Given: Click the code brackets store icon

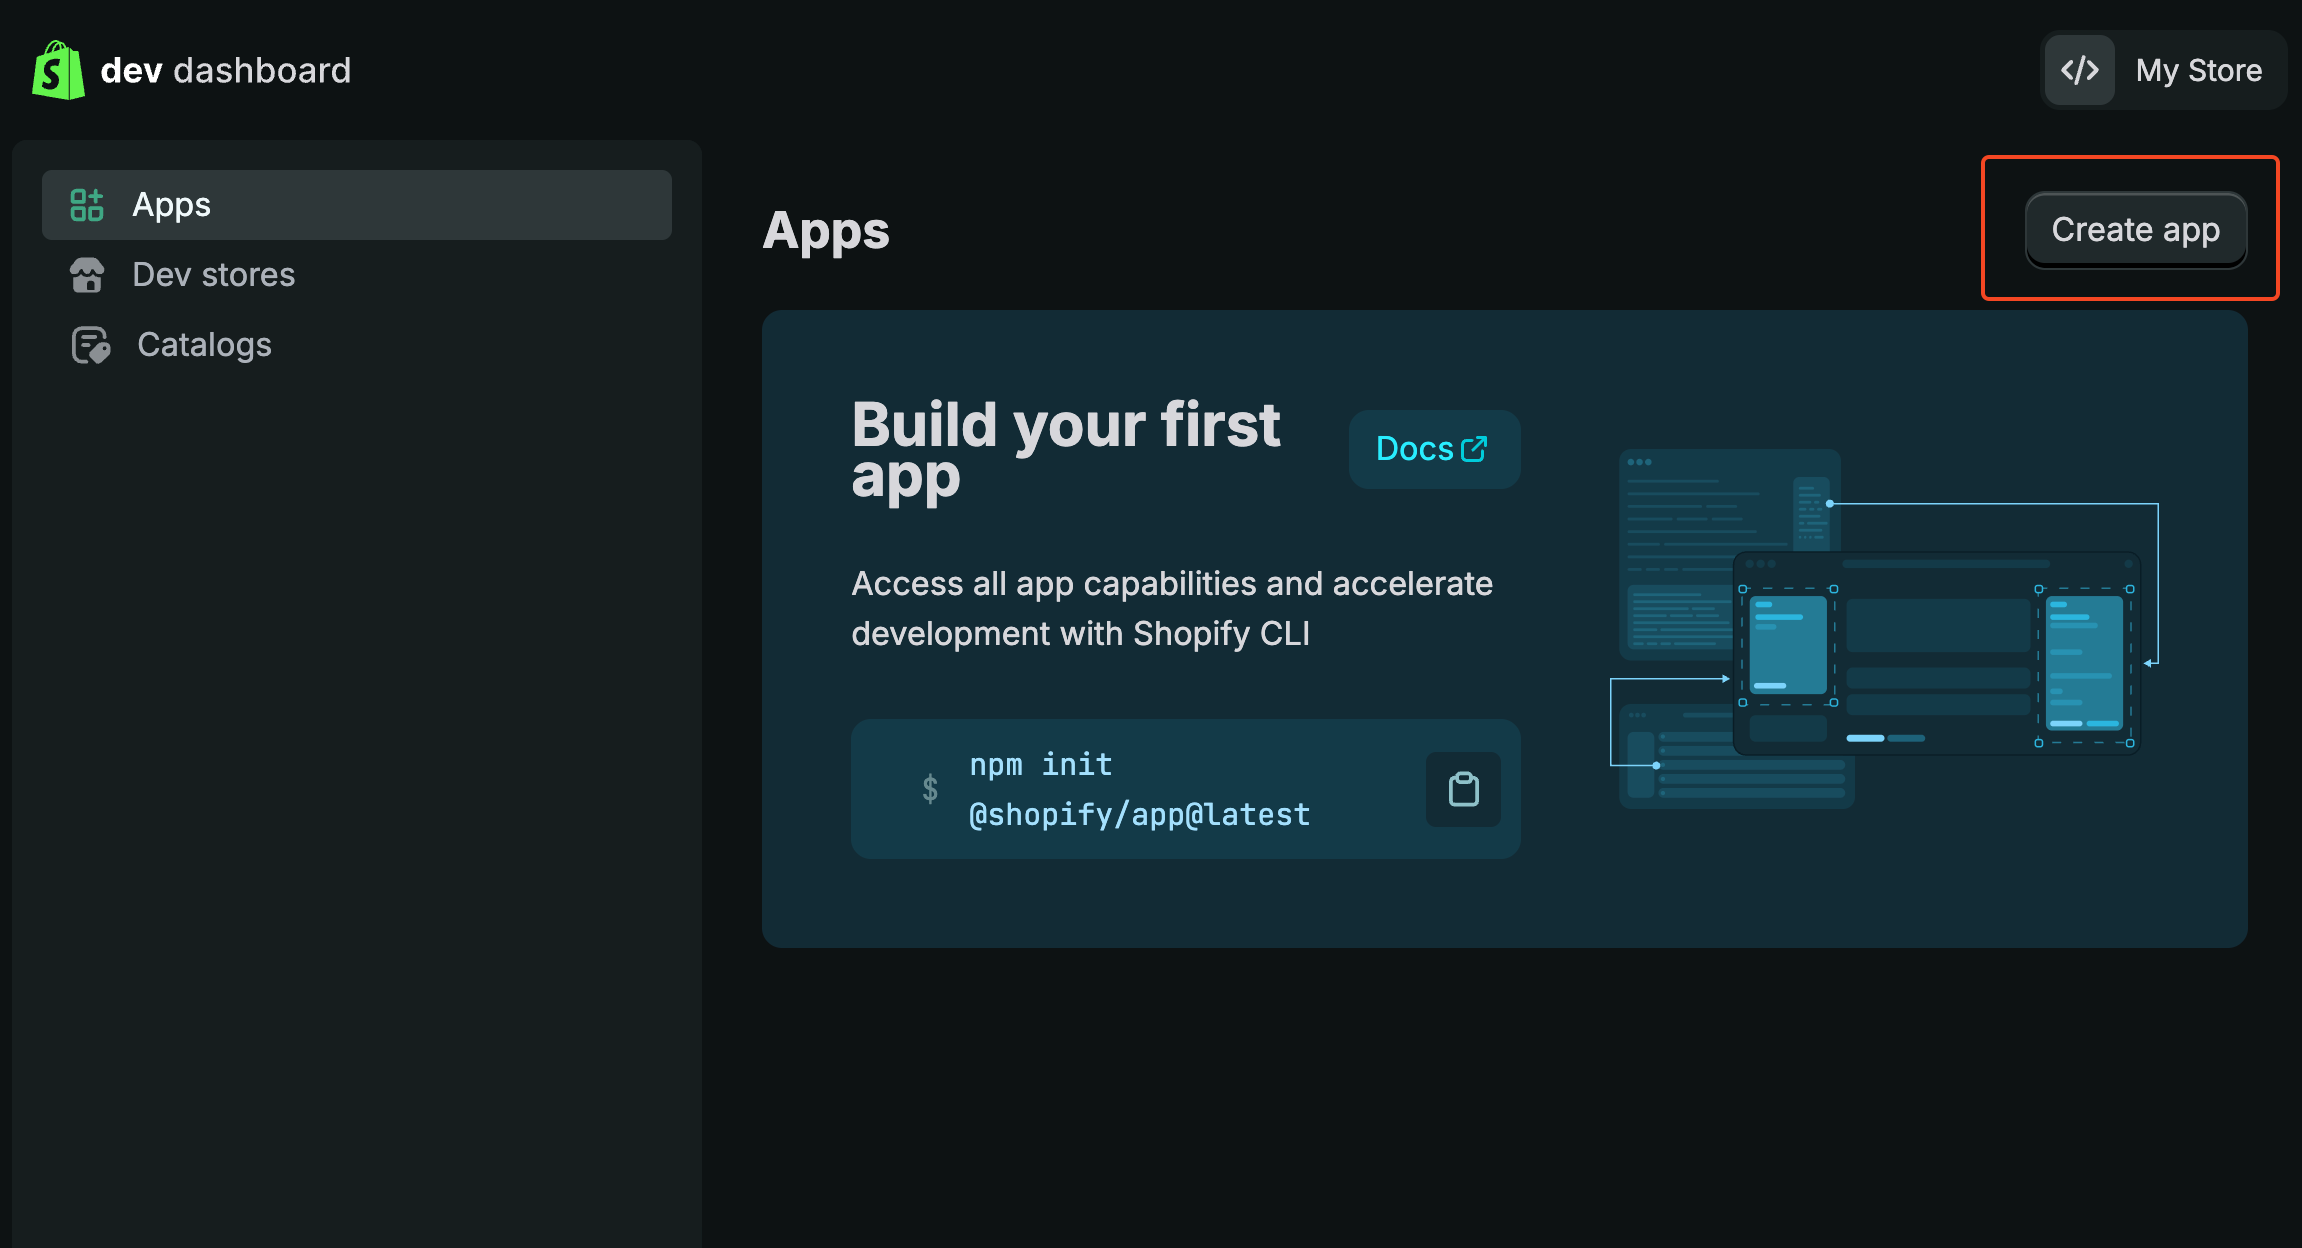Looking at the screenshot, I should (2079, 70).
